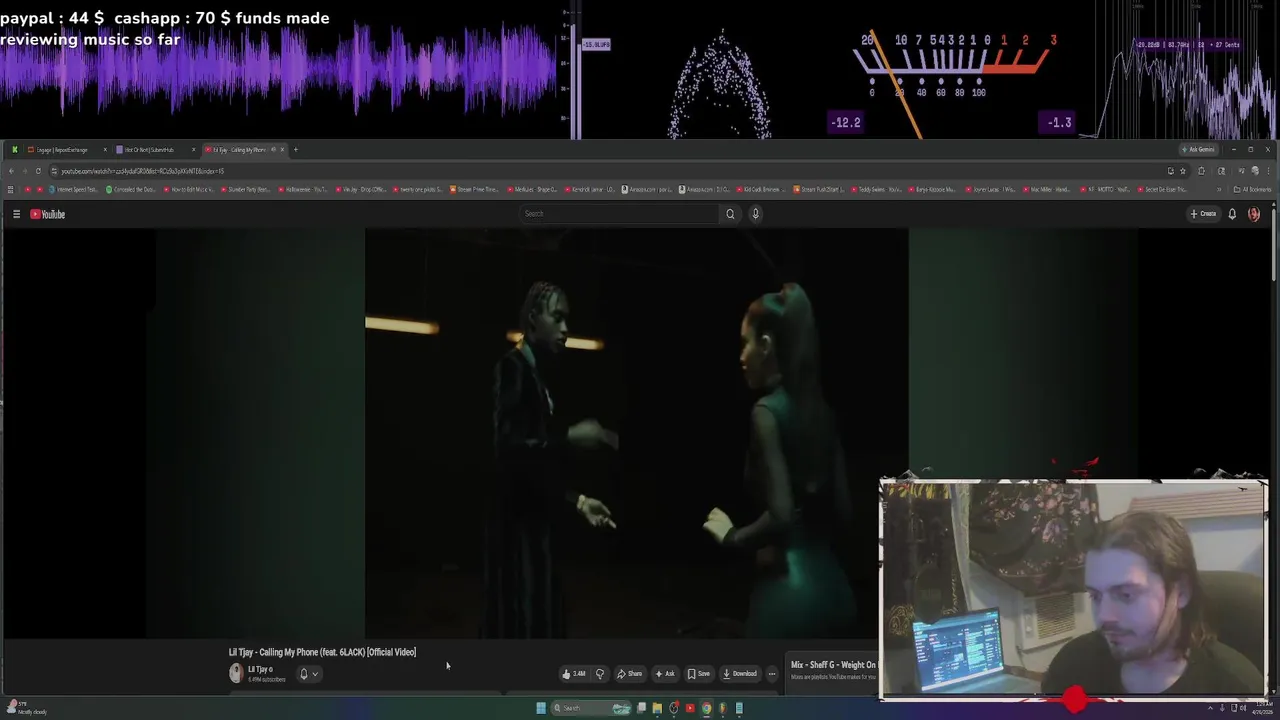Open Lil Tjay channel avatar
The height and width of the screenshot is (720, 1280).
(x=236, y=674)
